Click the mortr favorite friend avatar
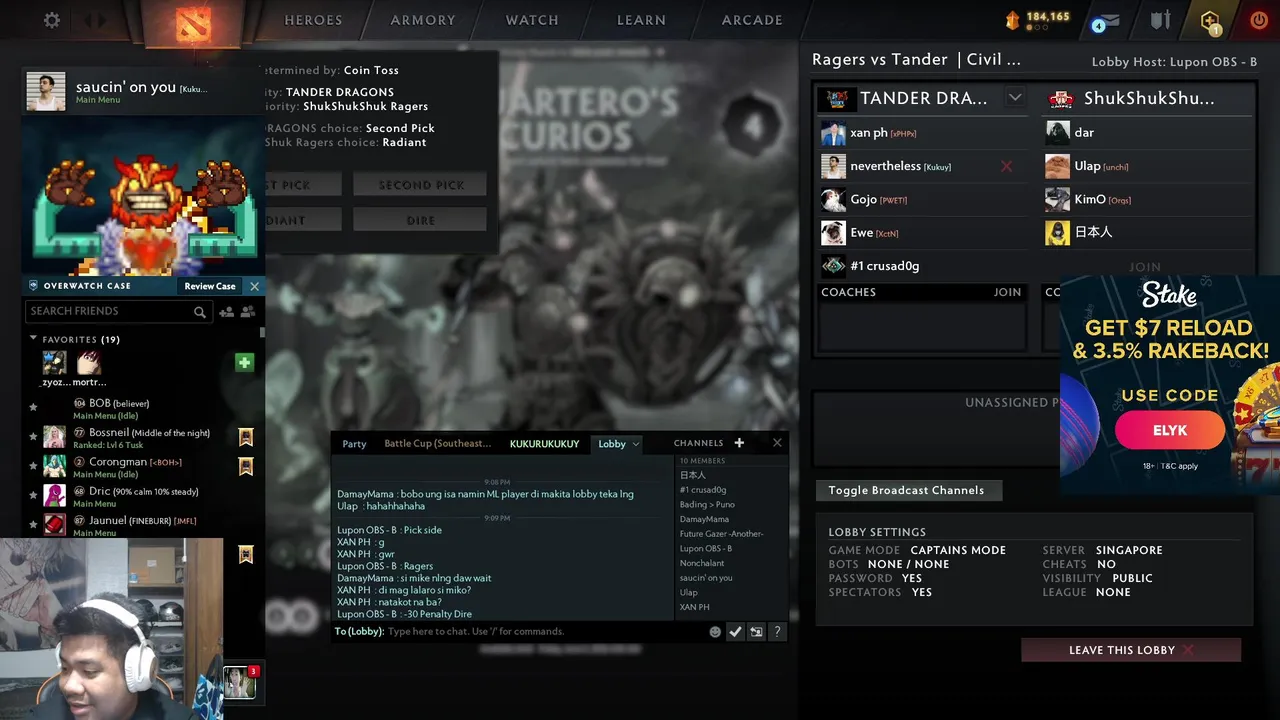This screenshot has width=1280, height=720. click(89, 362)
